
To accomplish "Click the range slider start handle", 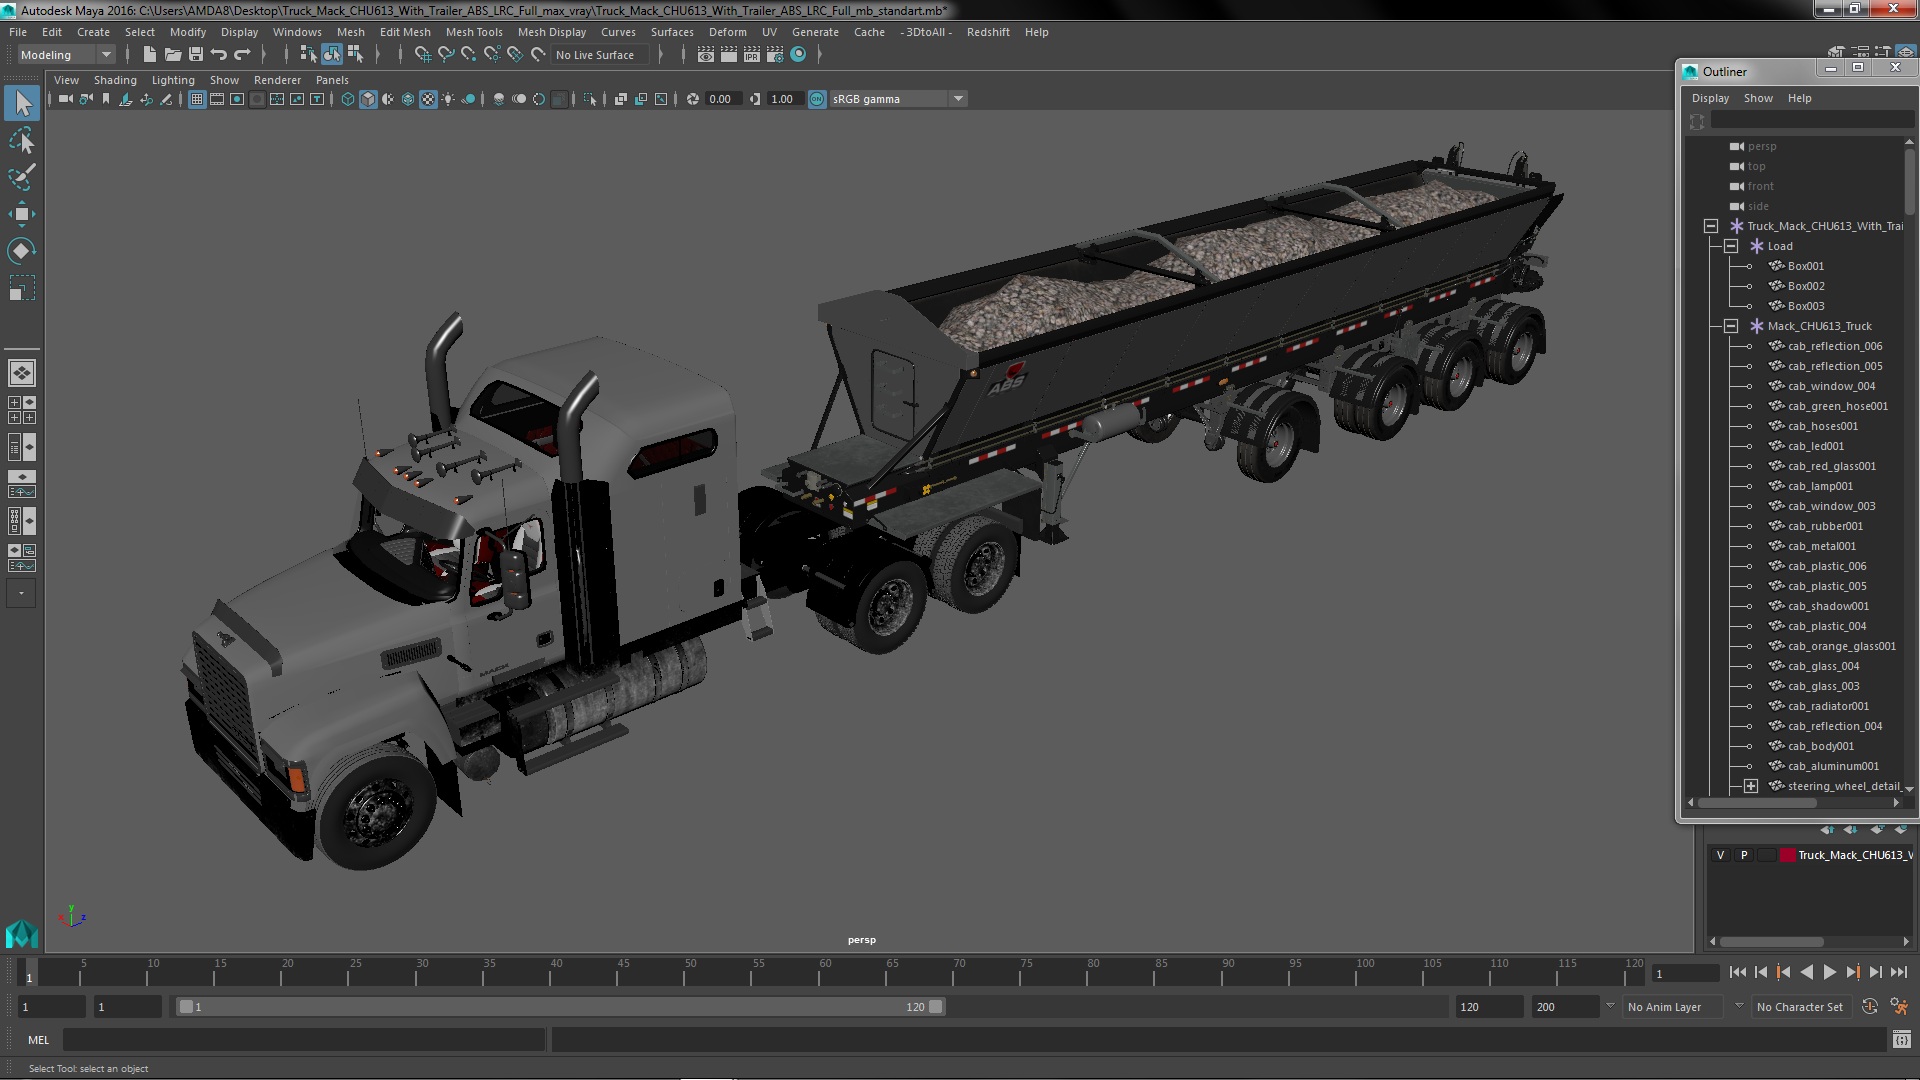I will (x=186, y=1007).
